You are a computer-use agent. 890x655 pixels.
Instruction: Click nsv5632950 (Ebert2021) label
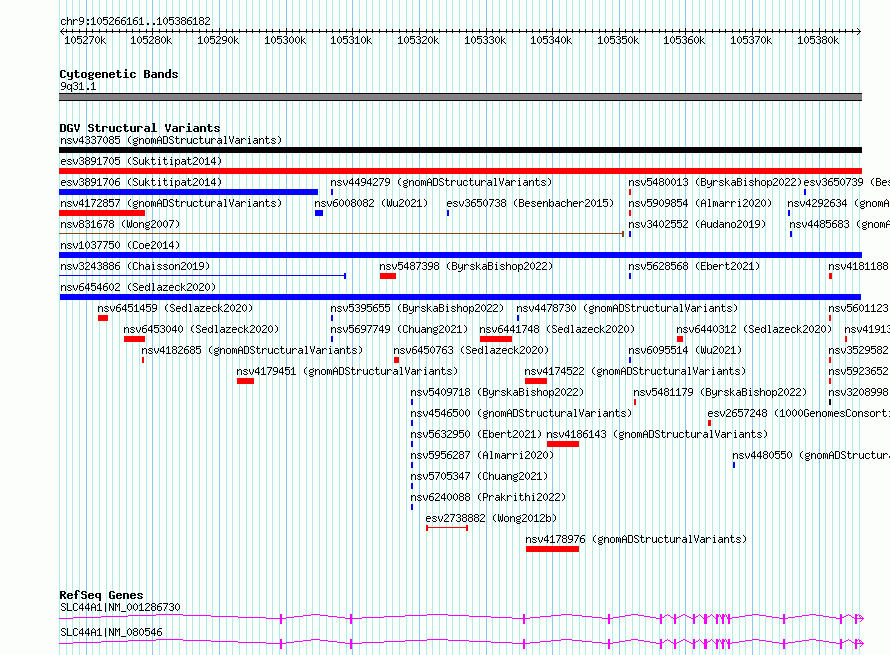(476, 434)
